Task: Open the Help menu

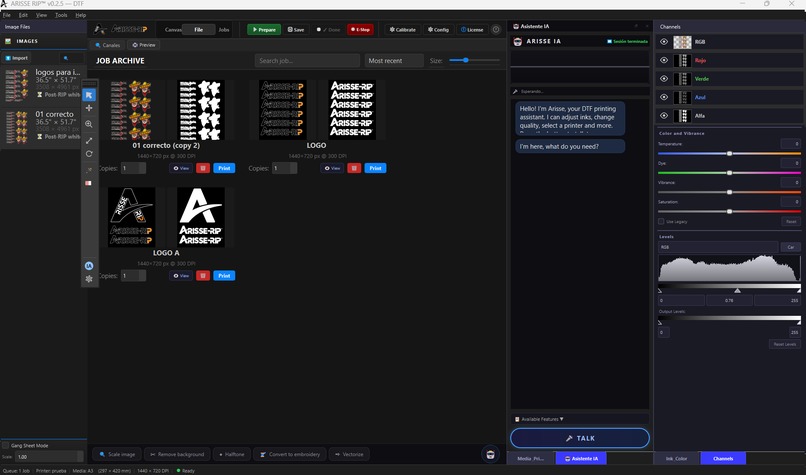Action: pos(81,15)
